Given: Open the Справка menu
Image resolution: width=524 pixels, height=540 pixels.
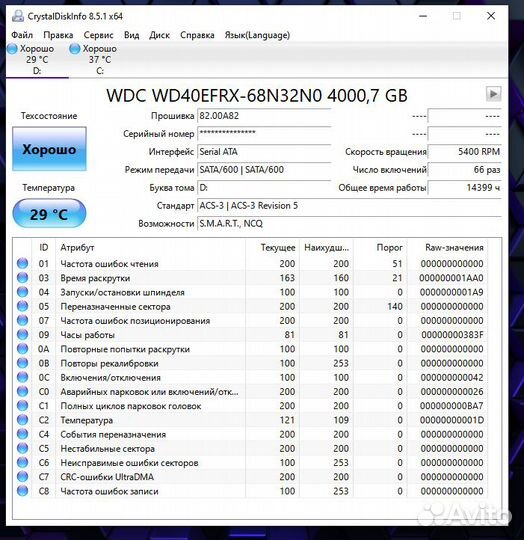Looking at the screenshot, I should coord(197,35).
